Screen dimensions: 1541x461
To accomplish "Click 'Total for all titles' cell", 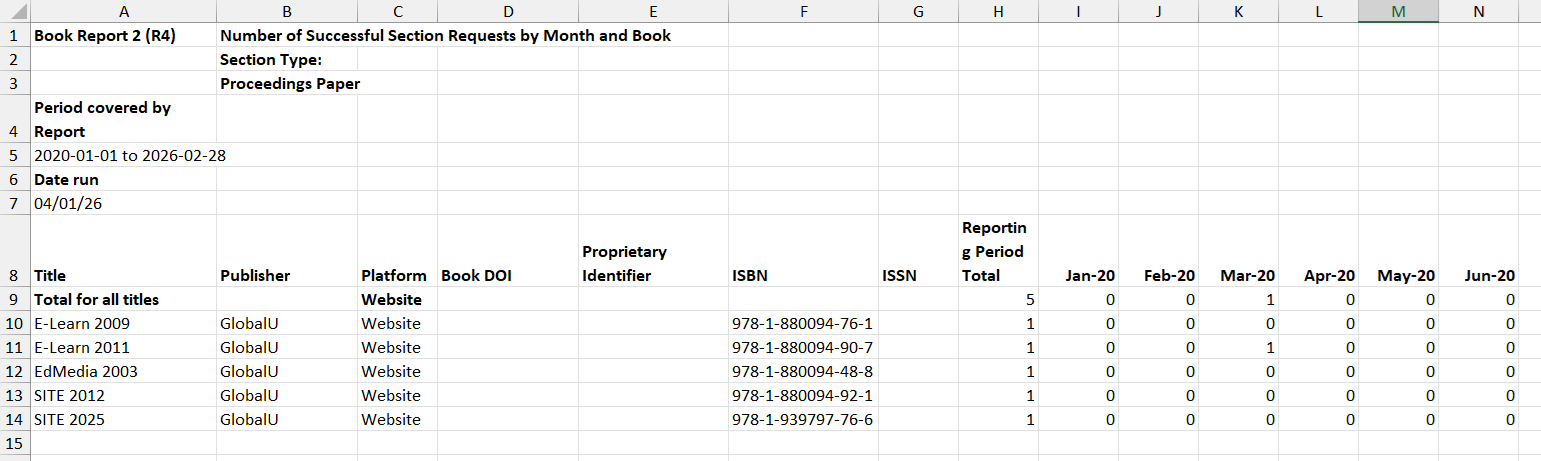I will (123, 299).
